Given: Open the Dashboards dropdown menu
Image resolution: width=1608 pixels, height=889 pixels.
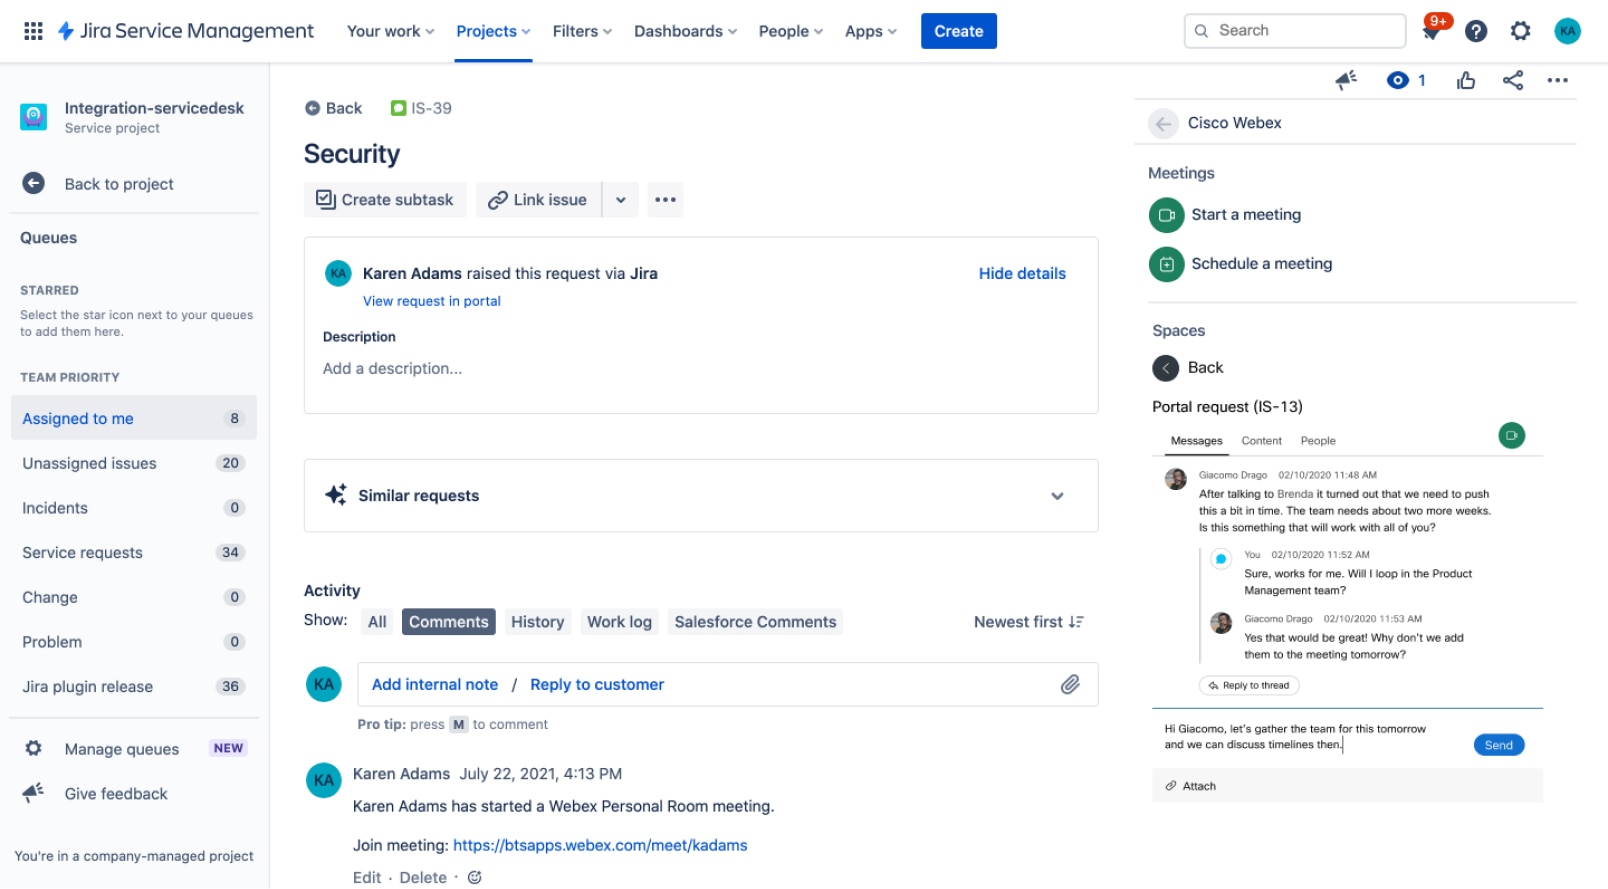Looking at the screenshot, I should 686,31.
